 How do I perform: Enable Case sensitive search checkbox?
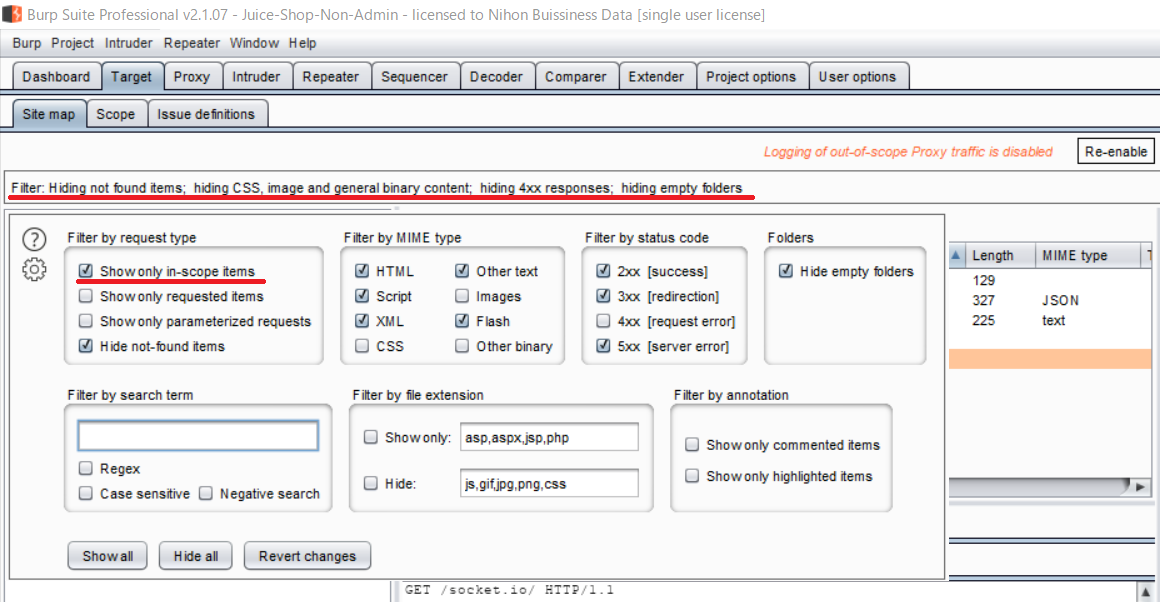(86, 493)
